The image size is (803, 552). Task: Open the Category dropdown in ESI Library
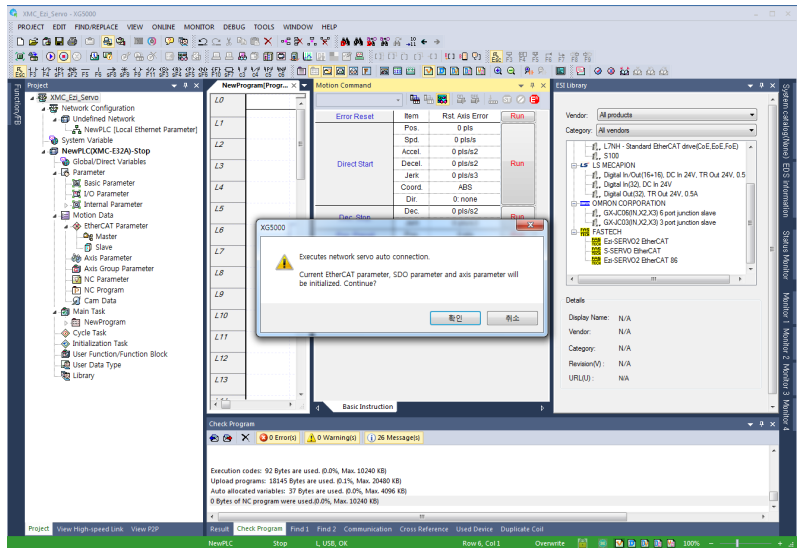click(676, 130)
